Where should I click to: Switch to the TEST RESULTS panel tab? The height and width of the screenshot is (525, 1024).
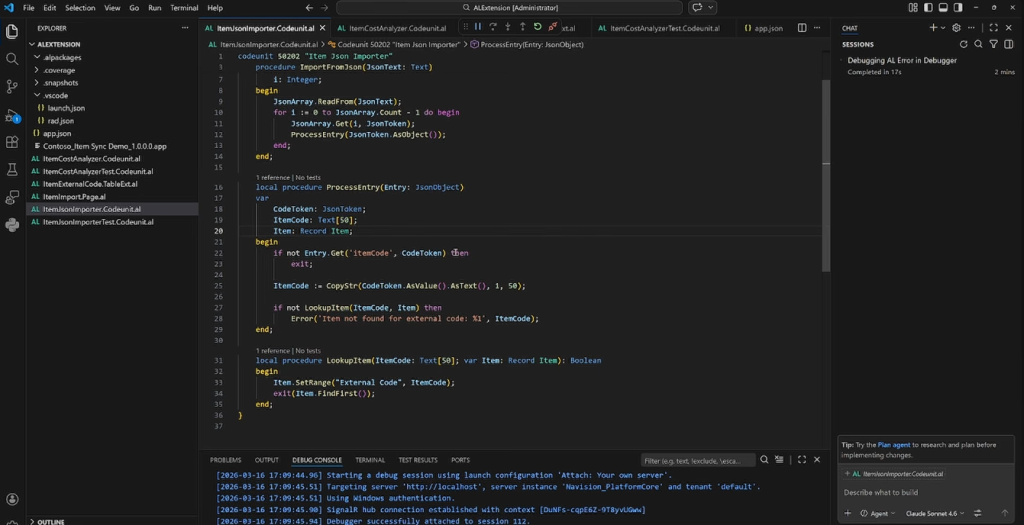point(418,460)
